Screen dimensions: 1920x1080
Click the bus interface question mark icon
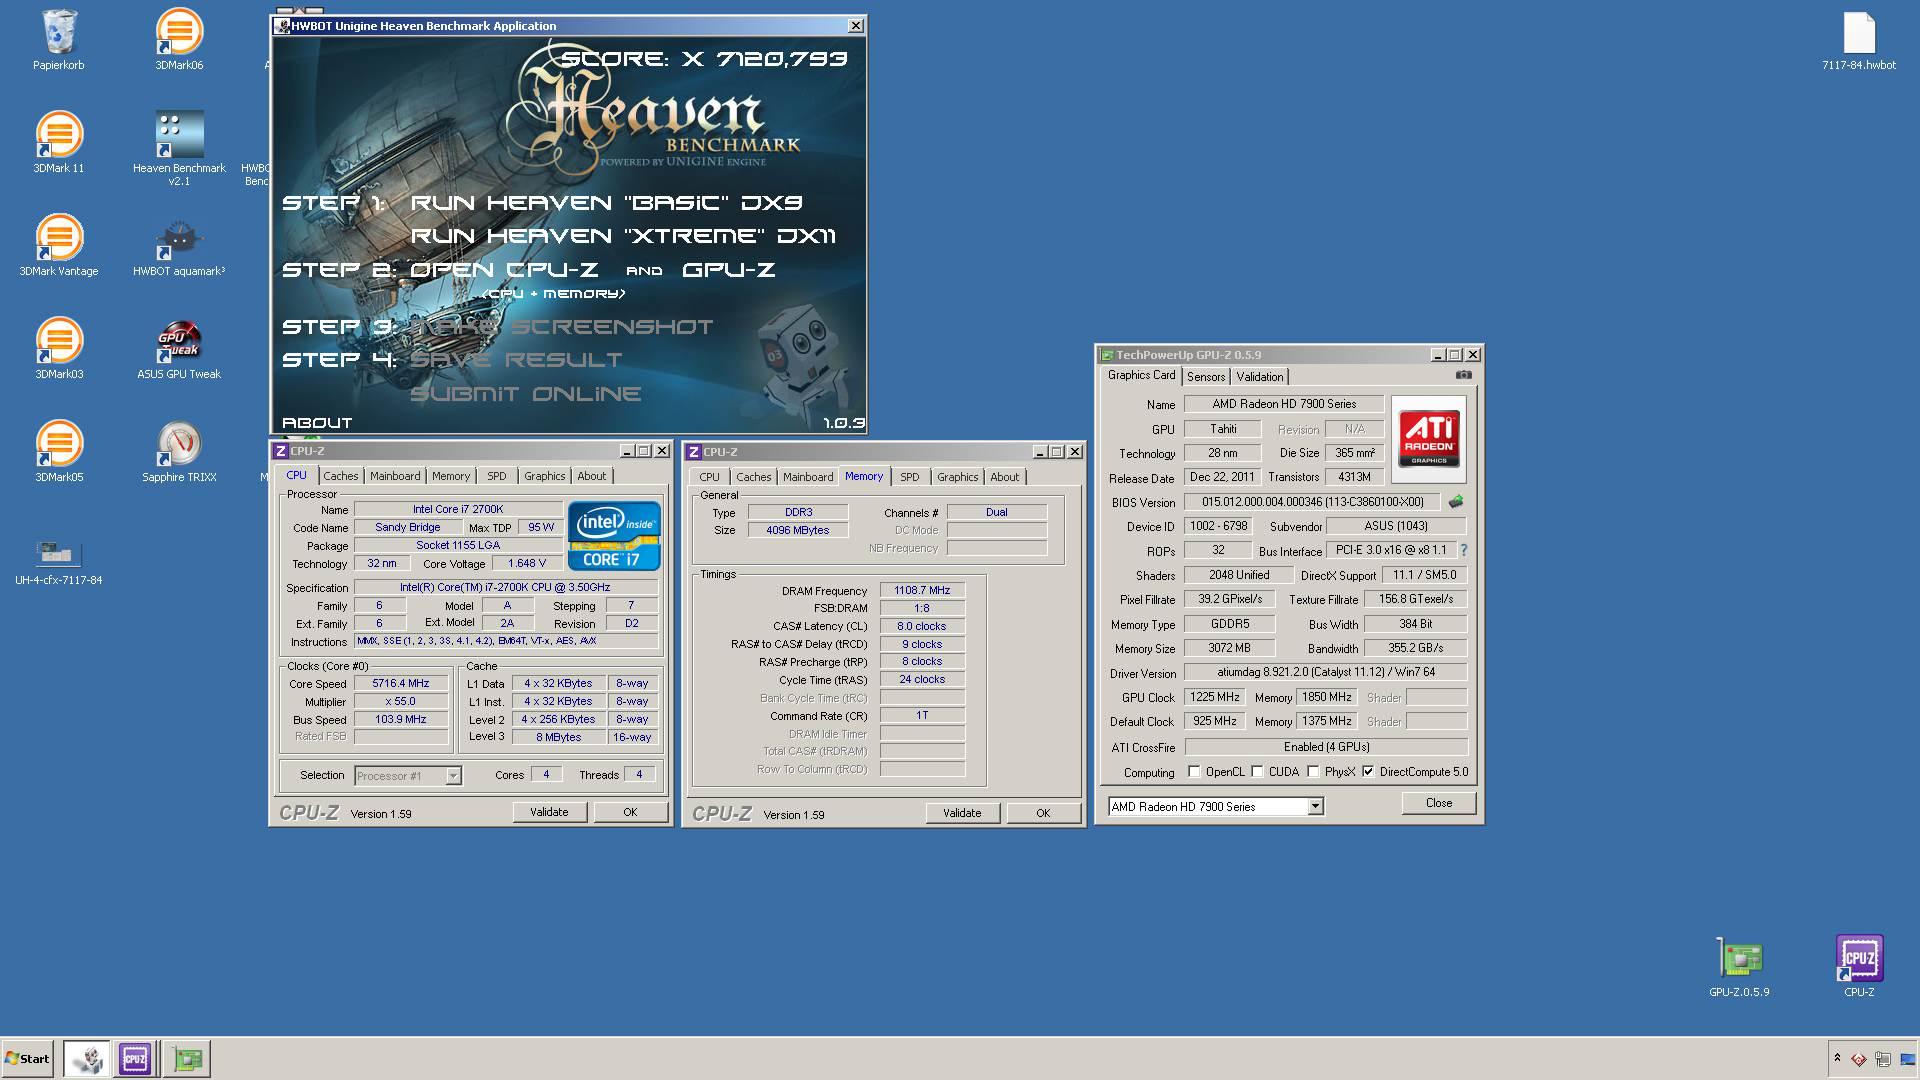pos(1464,550)
